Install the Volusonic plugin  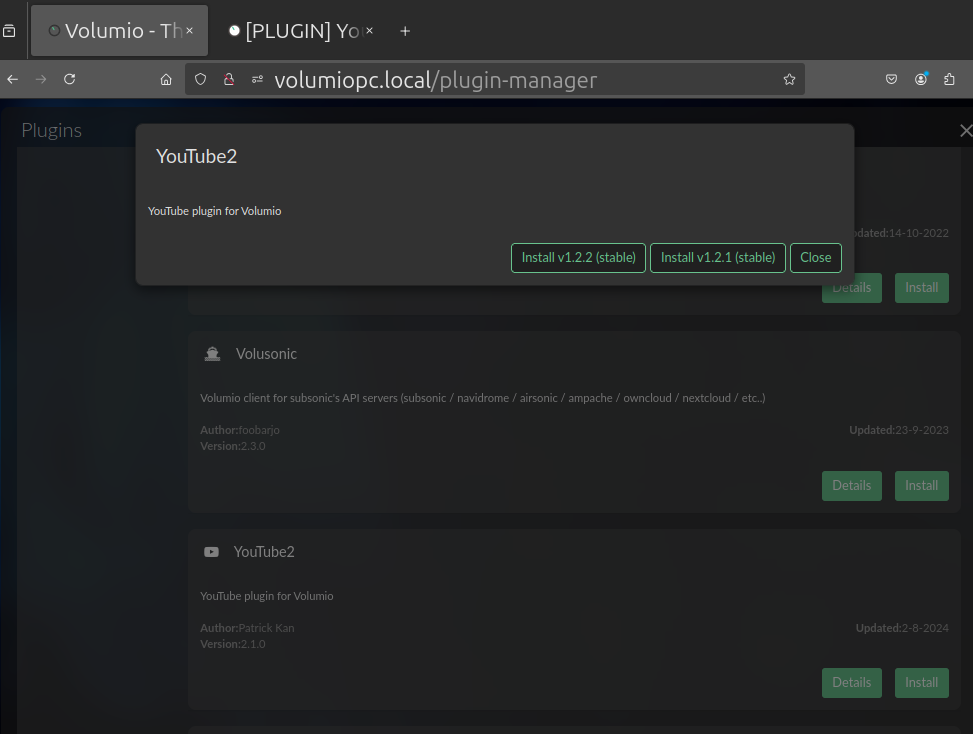coord(921,486)
